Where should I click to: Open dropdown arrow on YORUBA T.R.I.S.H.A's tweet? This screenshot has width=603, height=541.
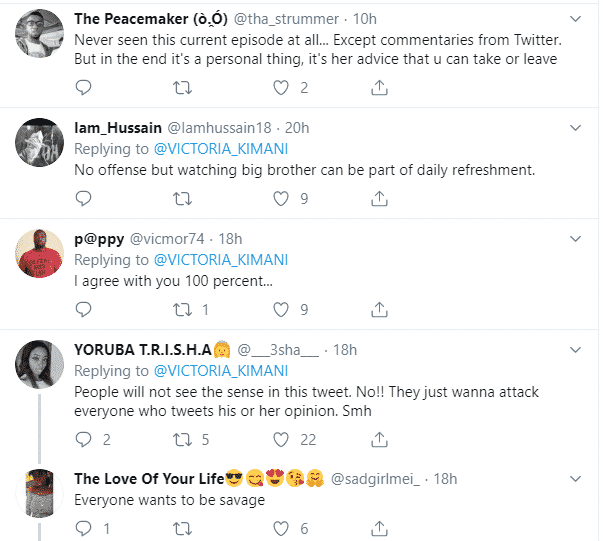pos(575,349)
